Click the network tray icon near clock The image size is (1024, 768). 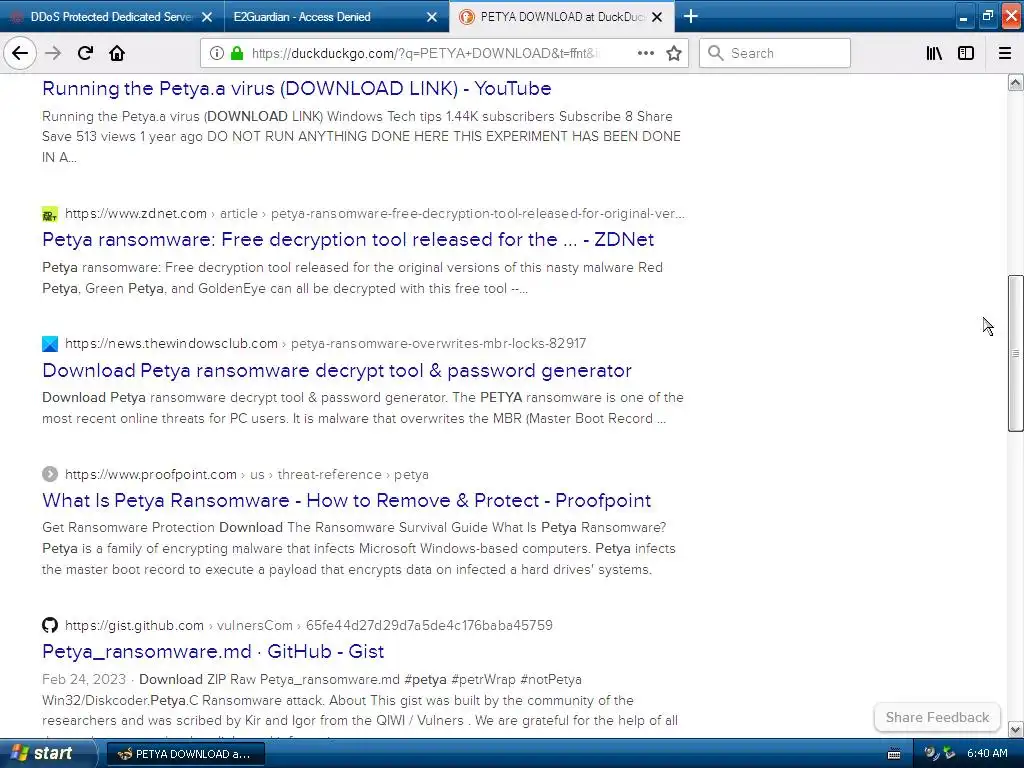(949, 754)
